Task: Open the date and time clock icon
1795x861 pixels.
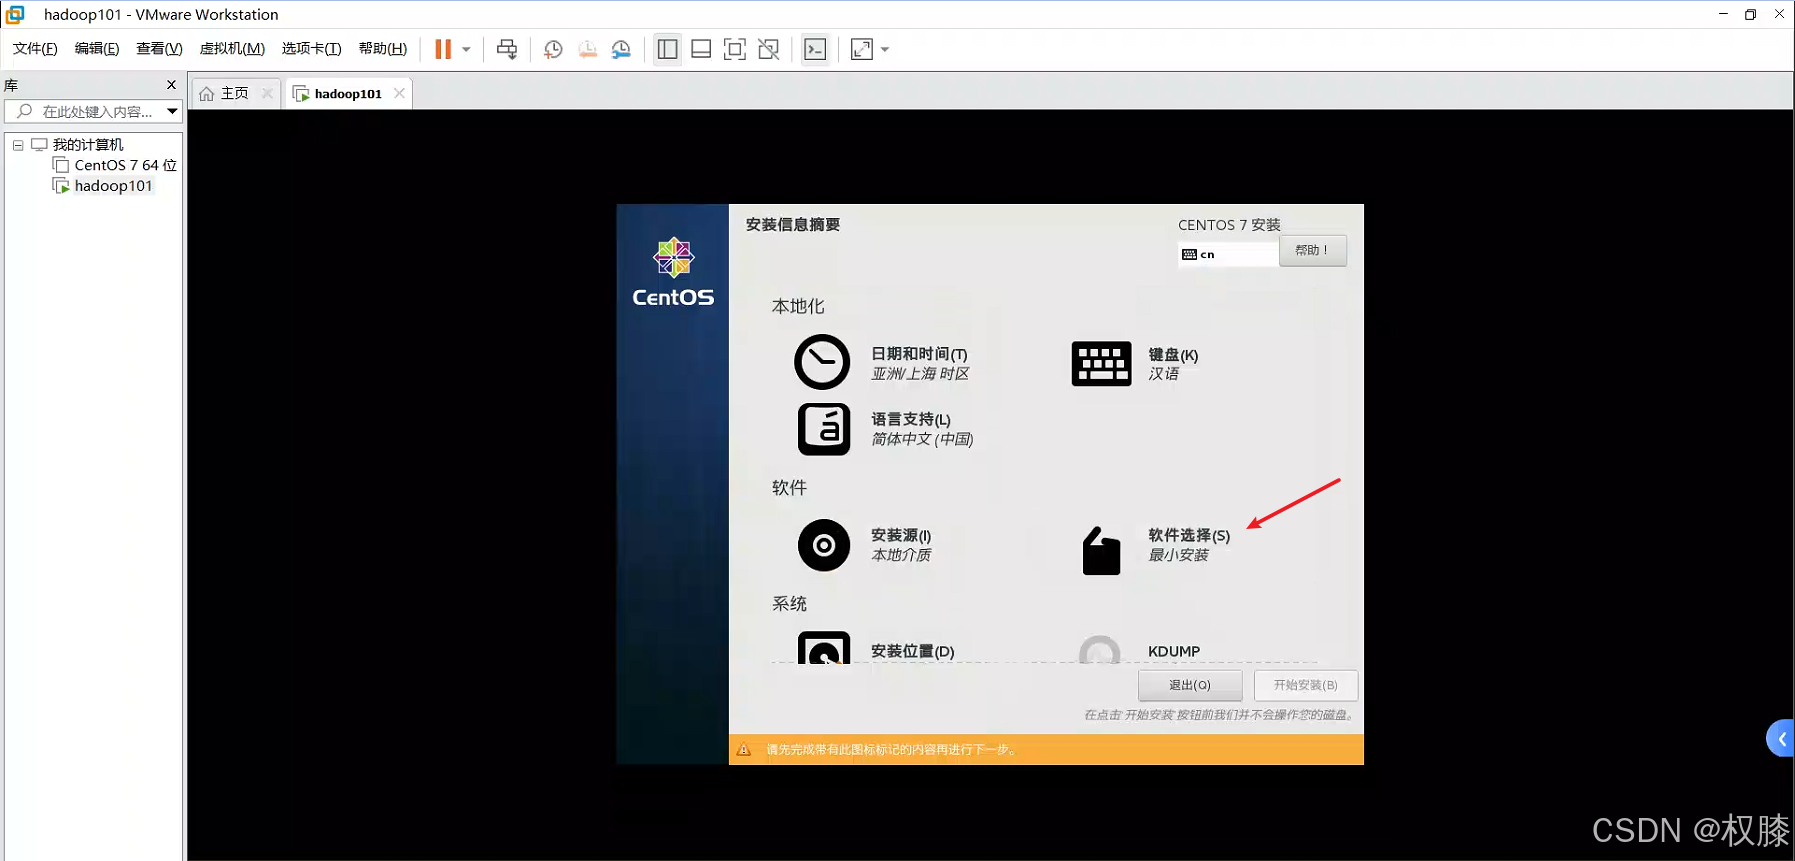Action: point(822,362)
